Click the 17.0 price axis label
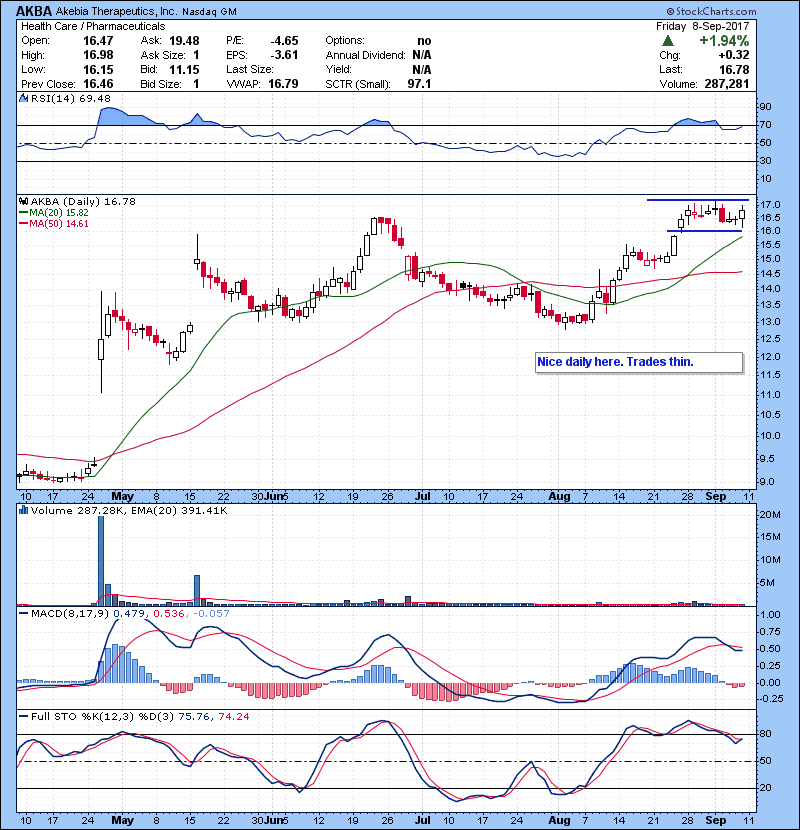Screen dimensions: 800x830 point(770,204)
